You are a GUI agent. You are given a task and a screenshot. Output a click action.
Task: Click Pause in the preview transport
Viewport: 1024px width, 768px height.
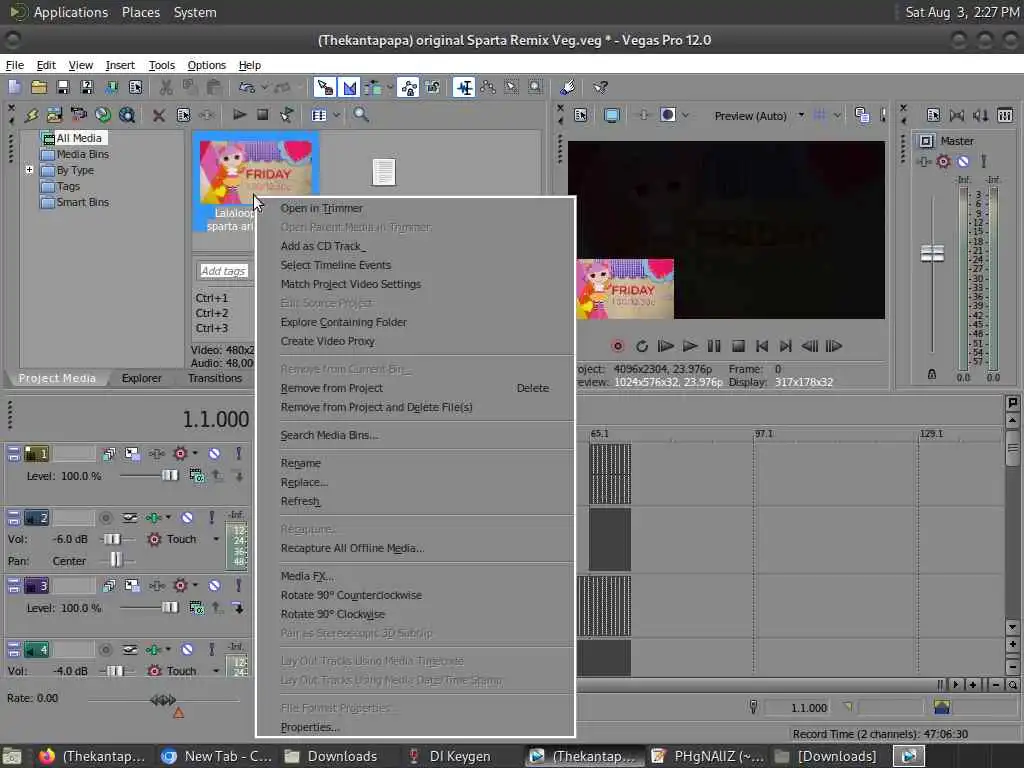click(714, 346)
